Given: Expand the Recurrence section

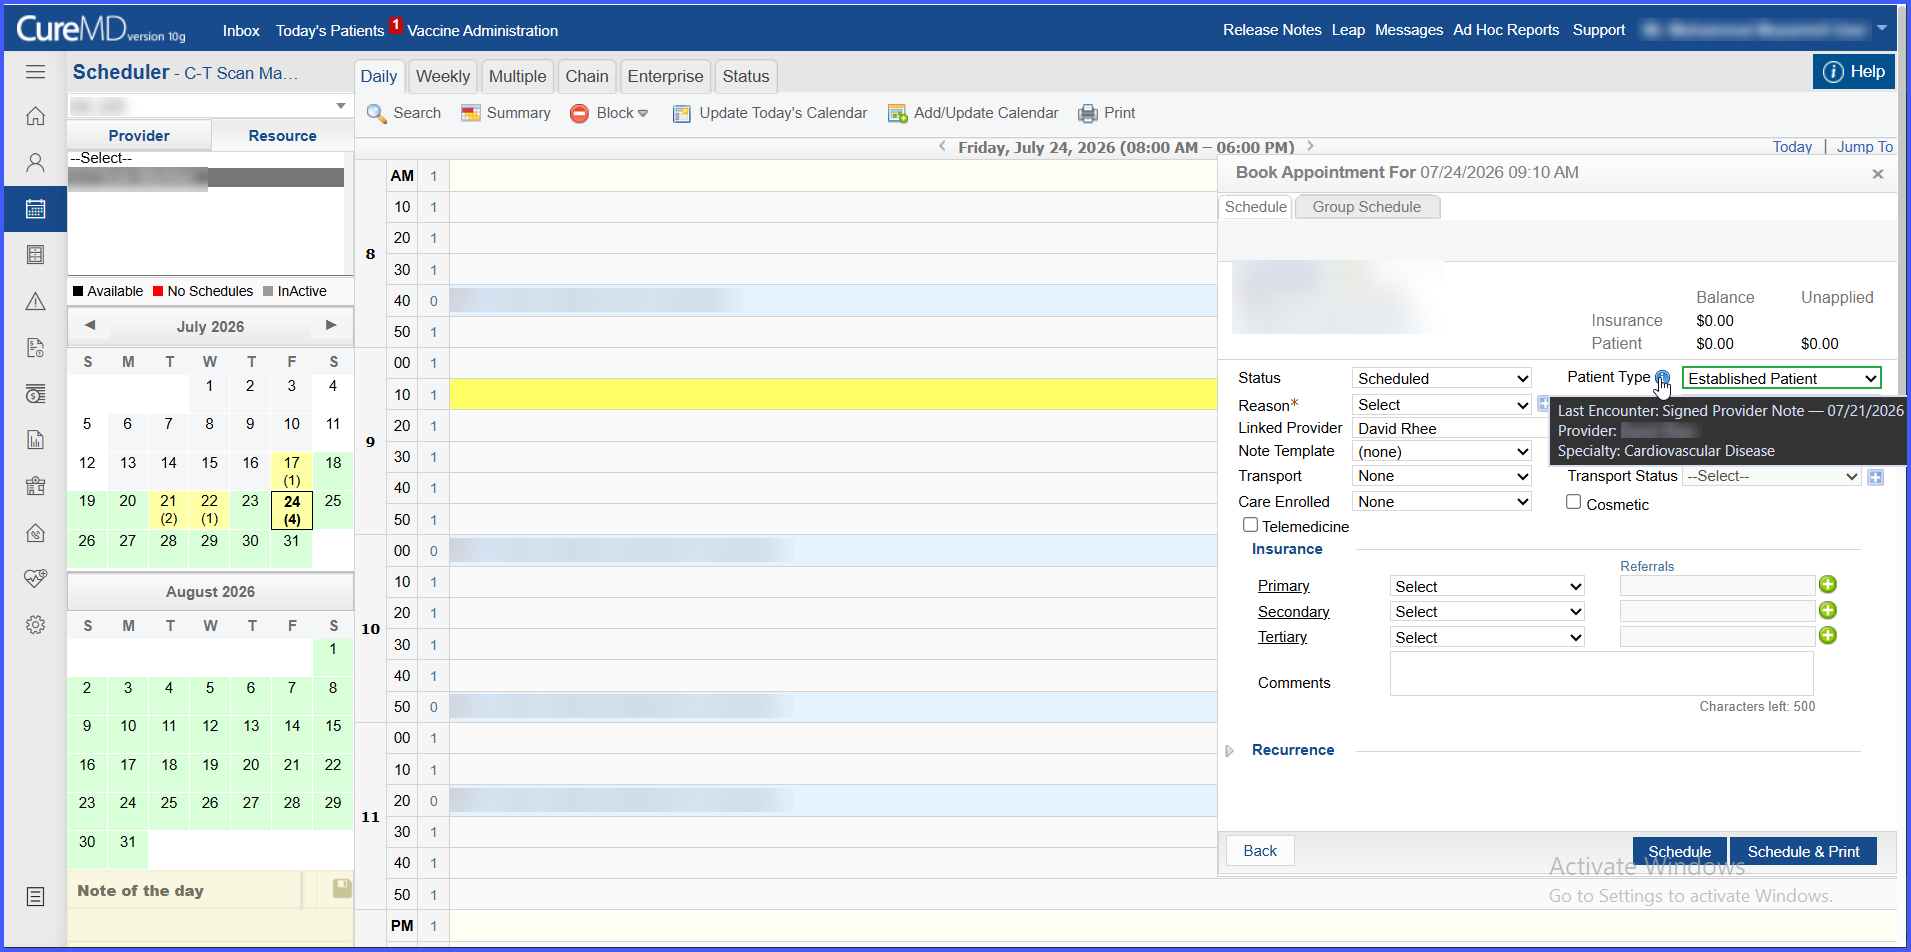Looking at the screenshot, I should (x=1230, y=751).
